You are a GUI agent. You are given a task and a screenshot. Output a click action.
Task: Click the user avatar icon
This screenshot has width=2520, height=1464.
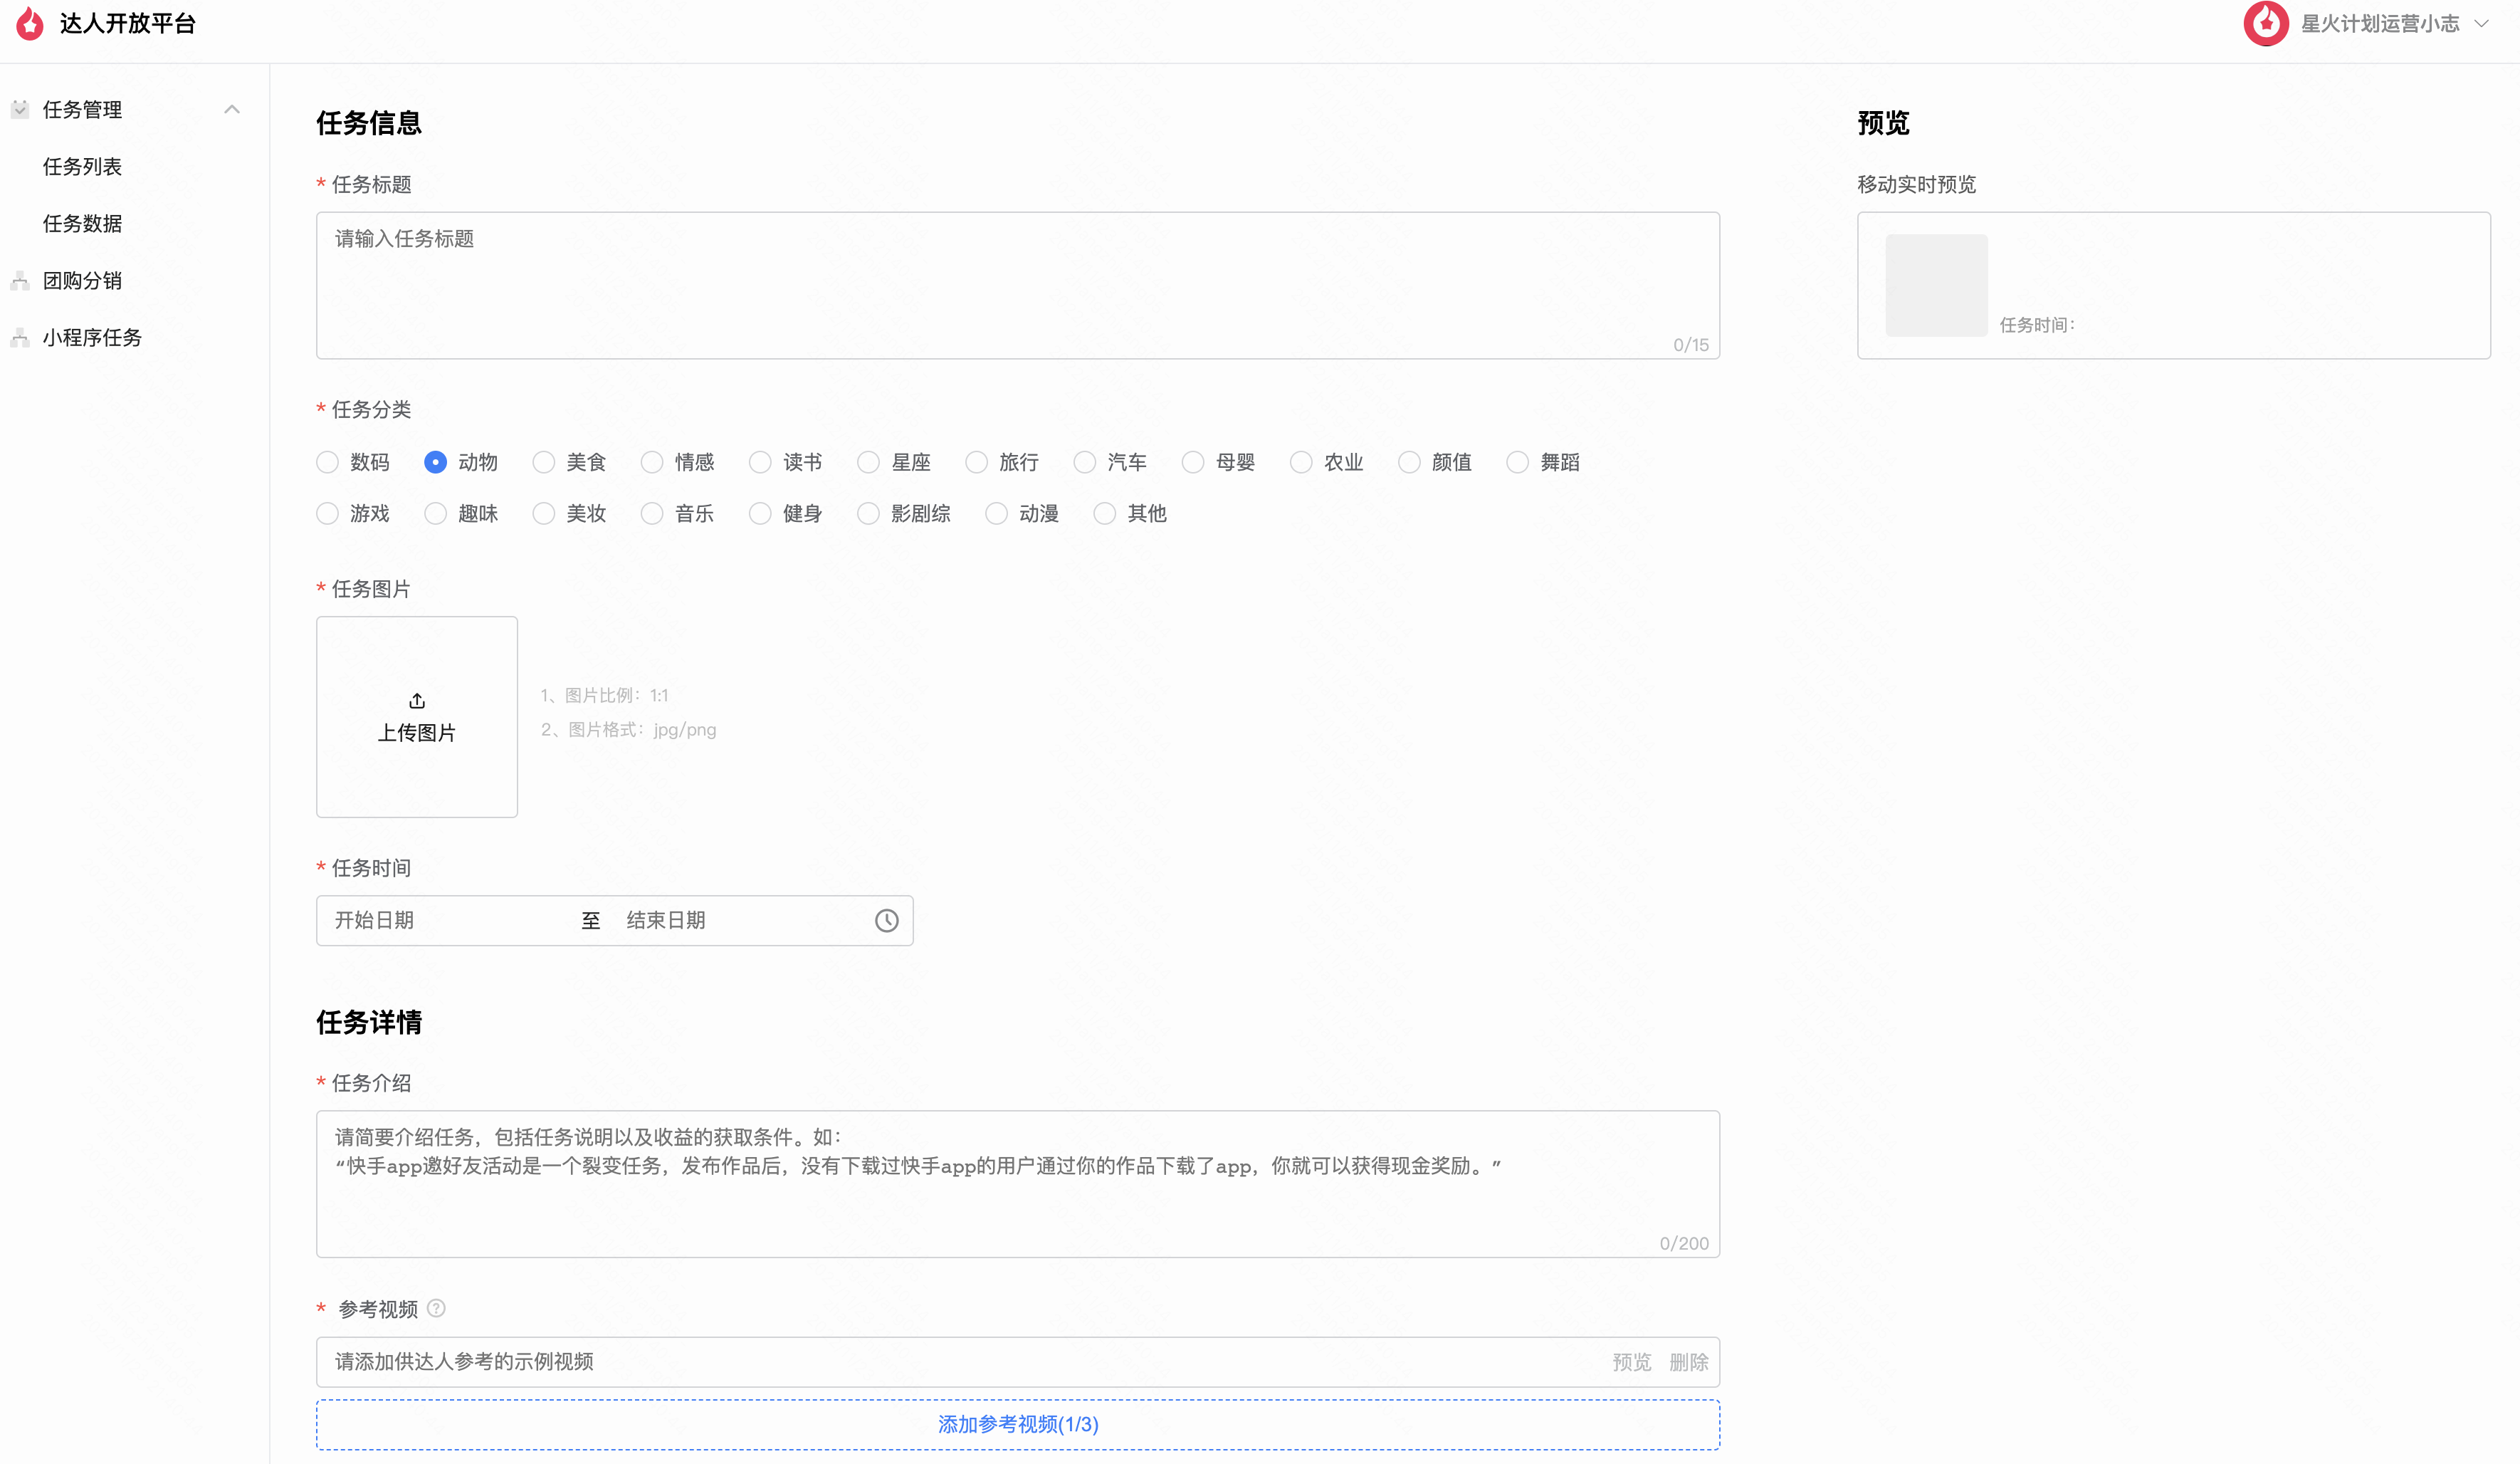point(2266,24)
